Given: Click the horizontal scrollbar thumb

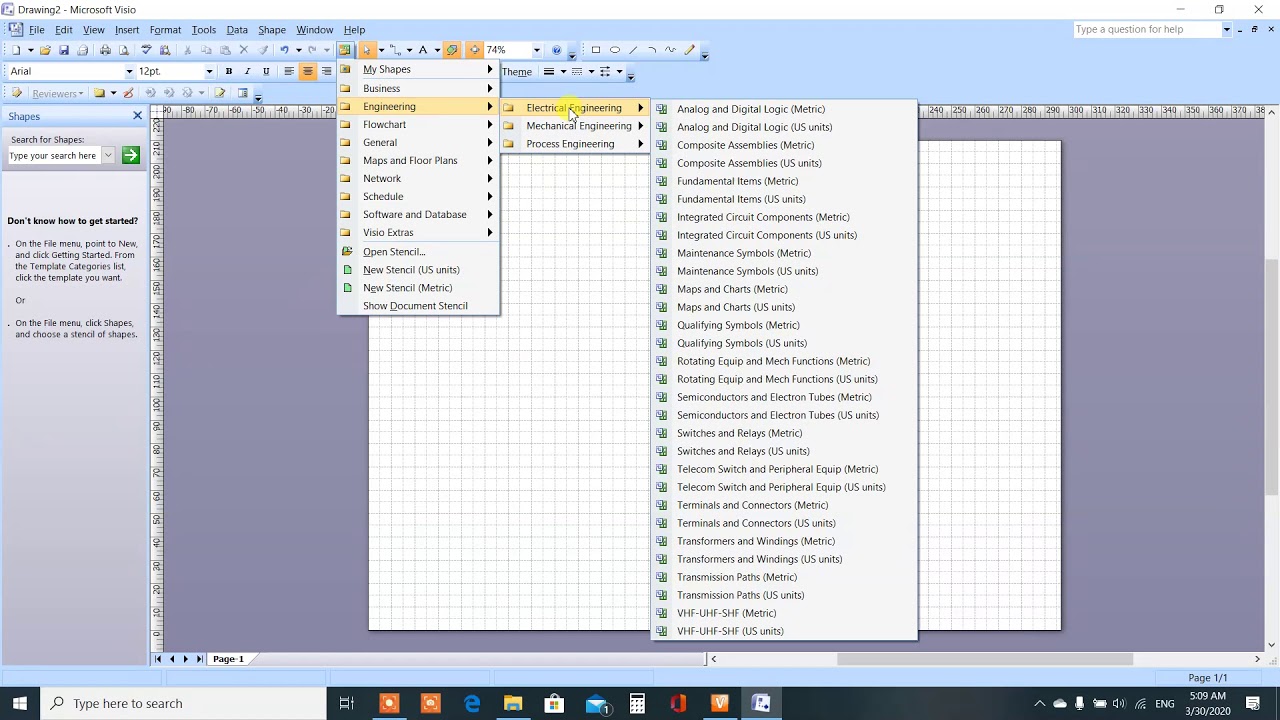Looking at the screenshot, I should click(x=985, y=659).
